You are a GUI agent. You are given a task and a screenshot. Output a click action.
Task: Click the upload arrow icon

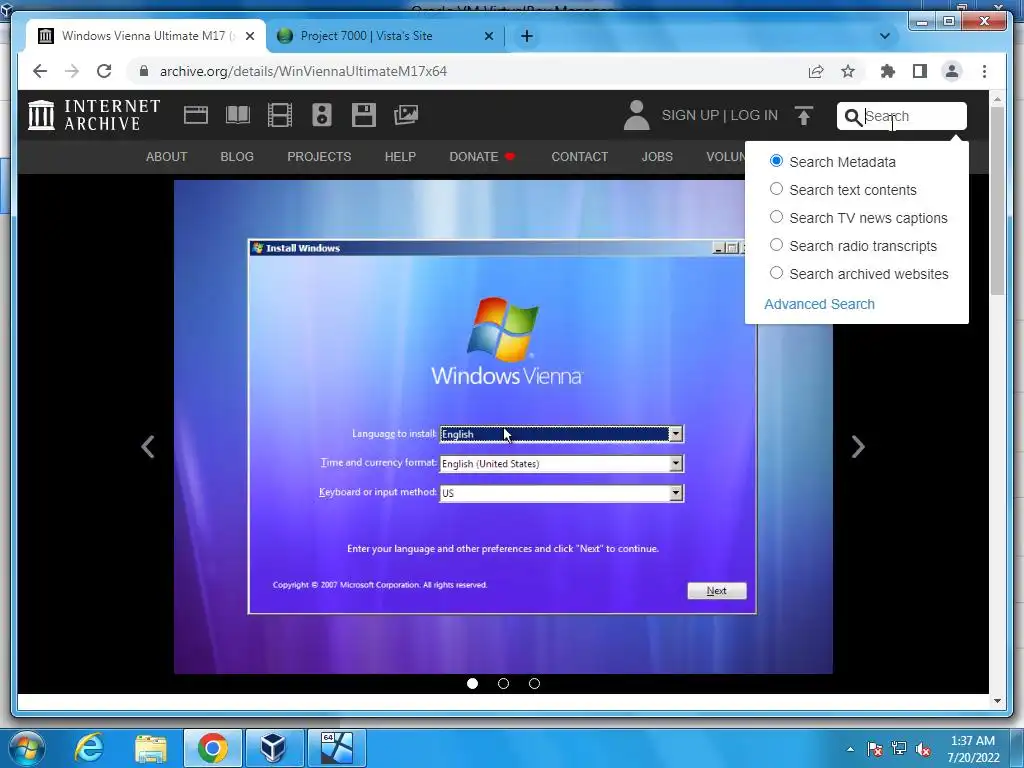[x=804, y=116]
